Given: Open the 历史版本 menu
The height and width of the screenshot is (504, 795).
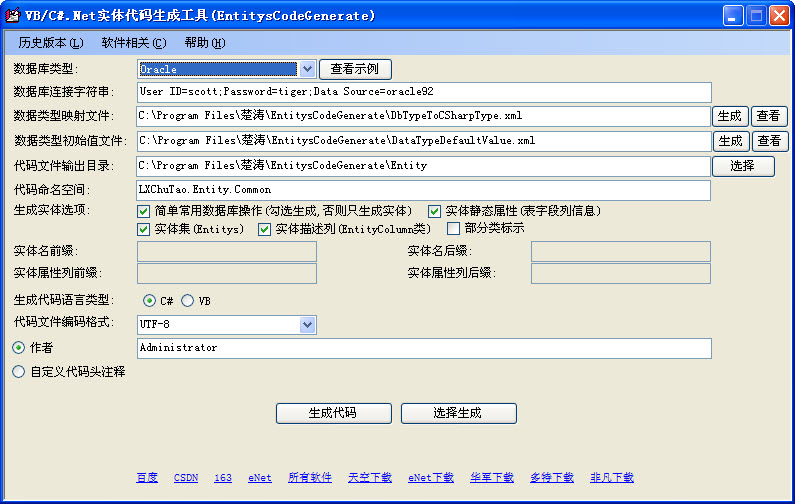Looking at the screenshot, I should [x=51, y=43].
